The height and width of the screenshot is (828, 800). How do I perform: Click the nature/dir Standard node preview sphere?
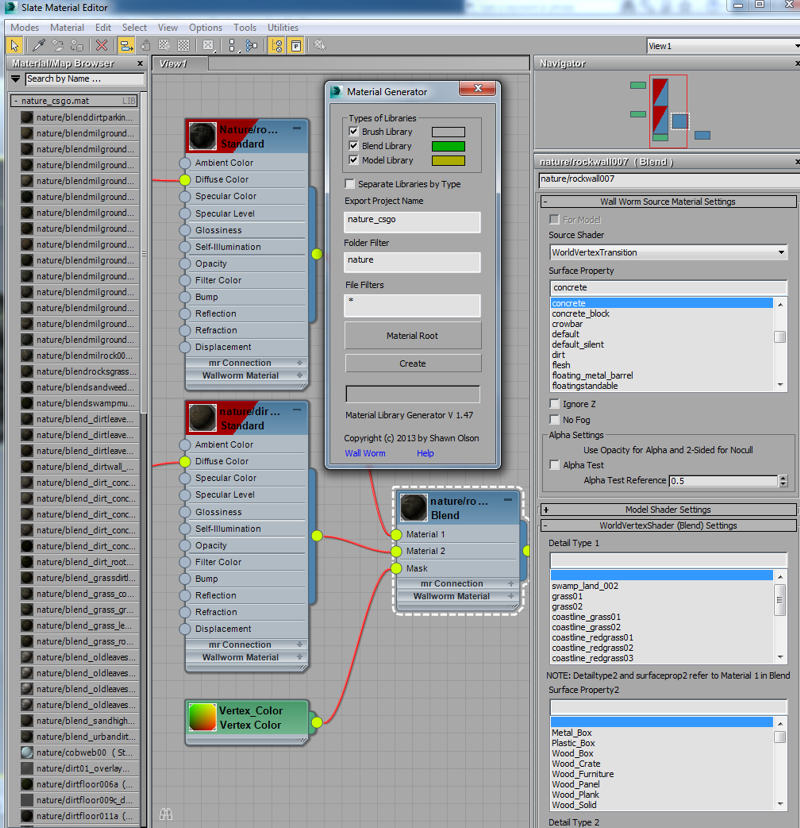coord(202,418)
